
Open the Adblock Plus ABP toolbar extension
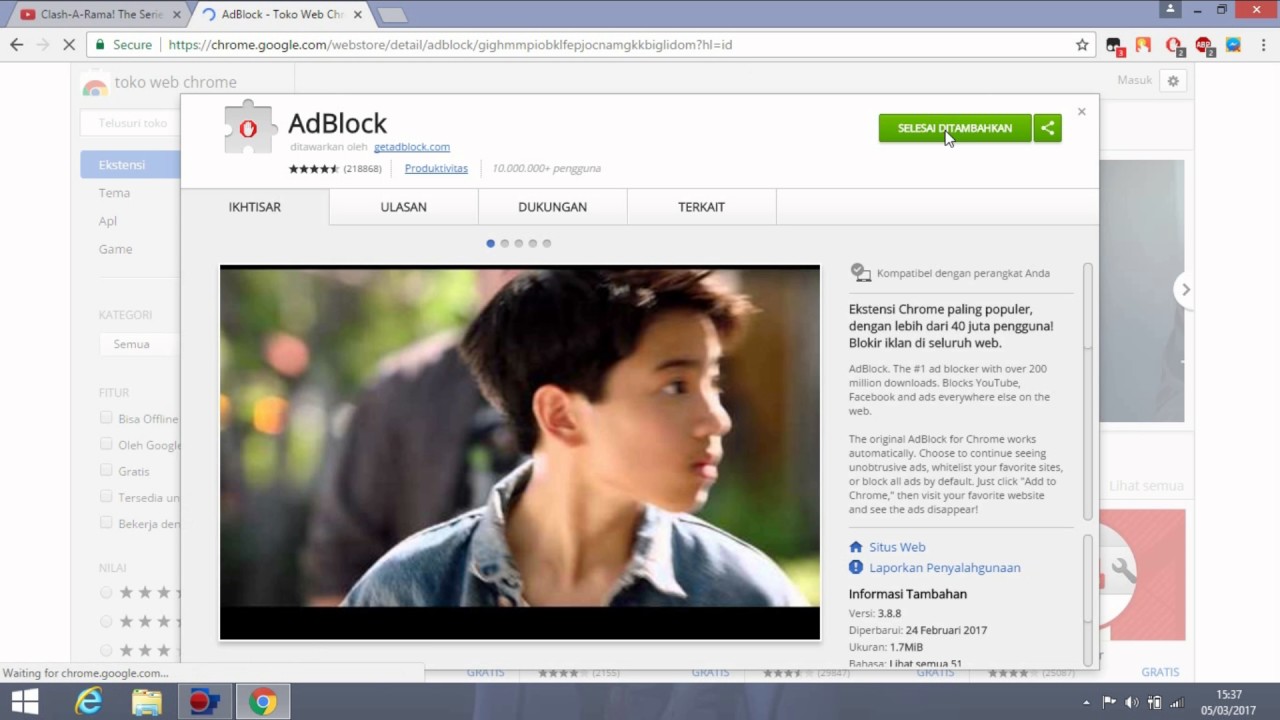point(1203,45)
